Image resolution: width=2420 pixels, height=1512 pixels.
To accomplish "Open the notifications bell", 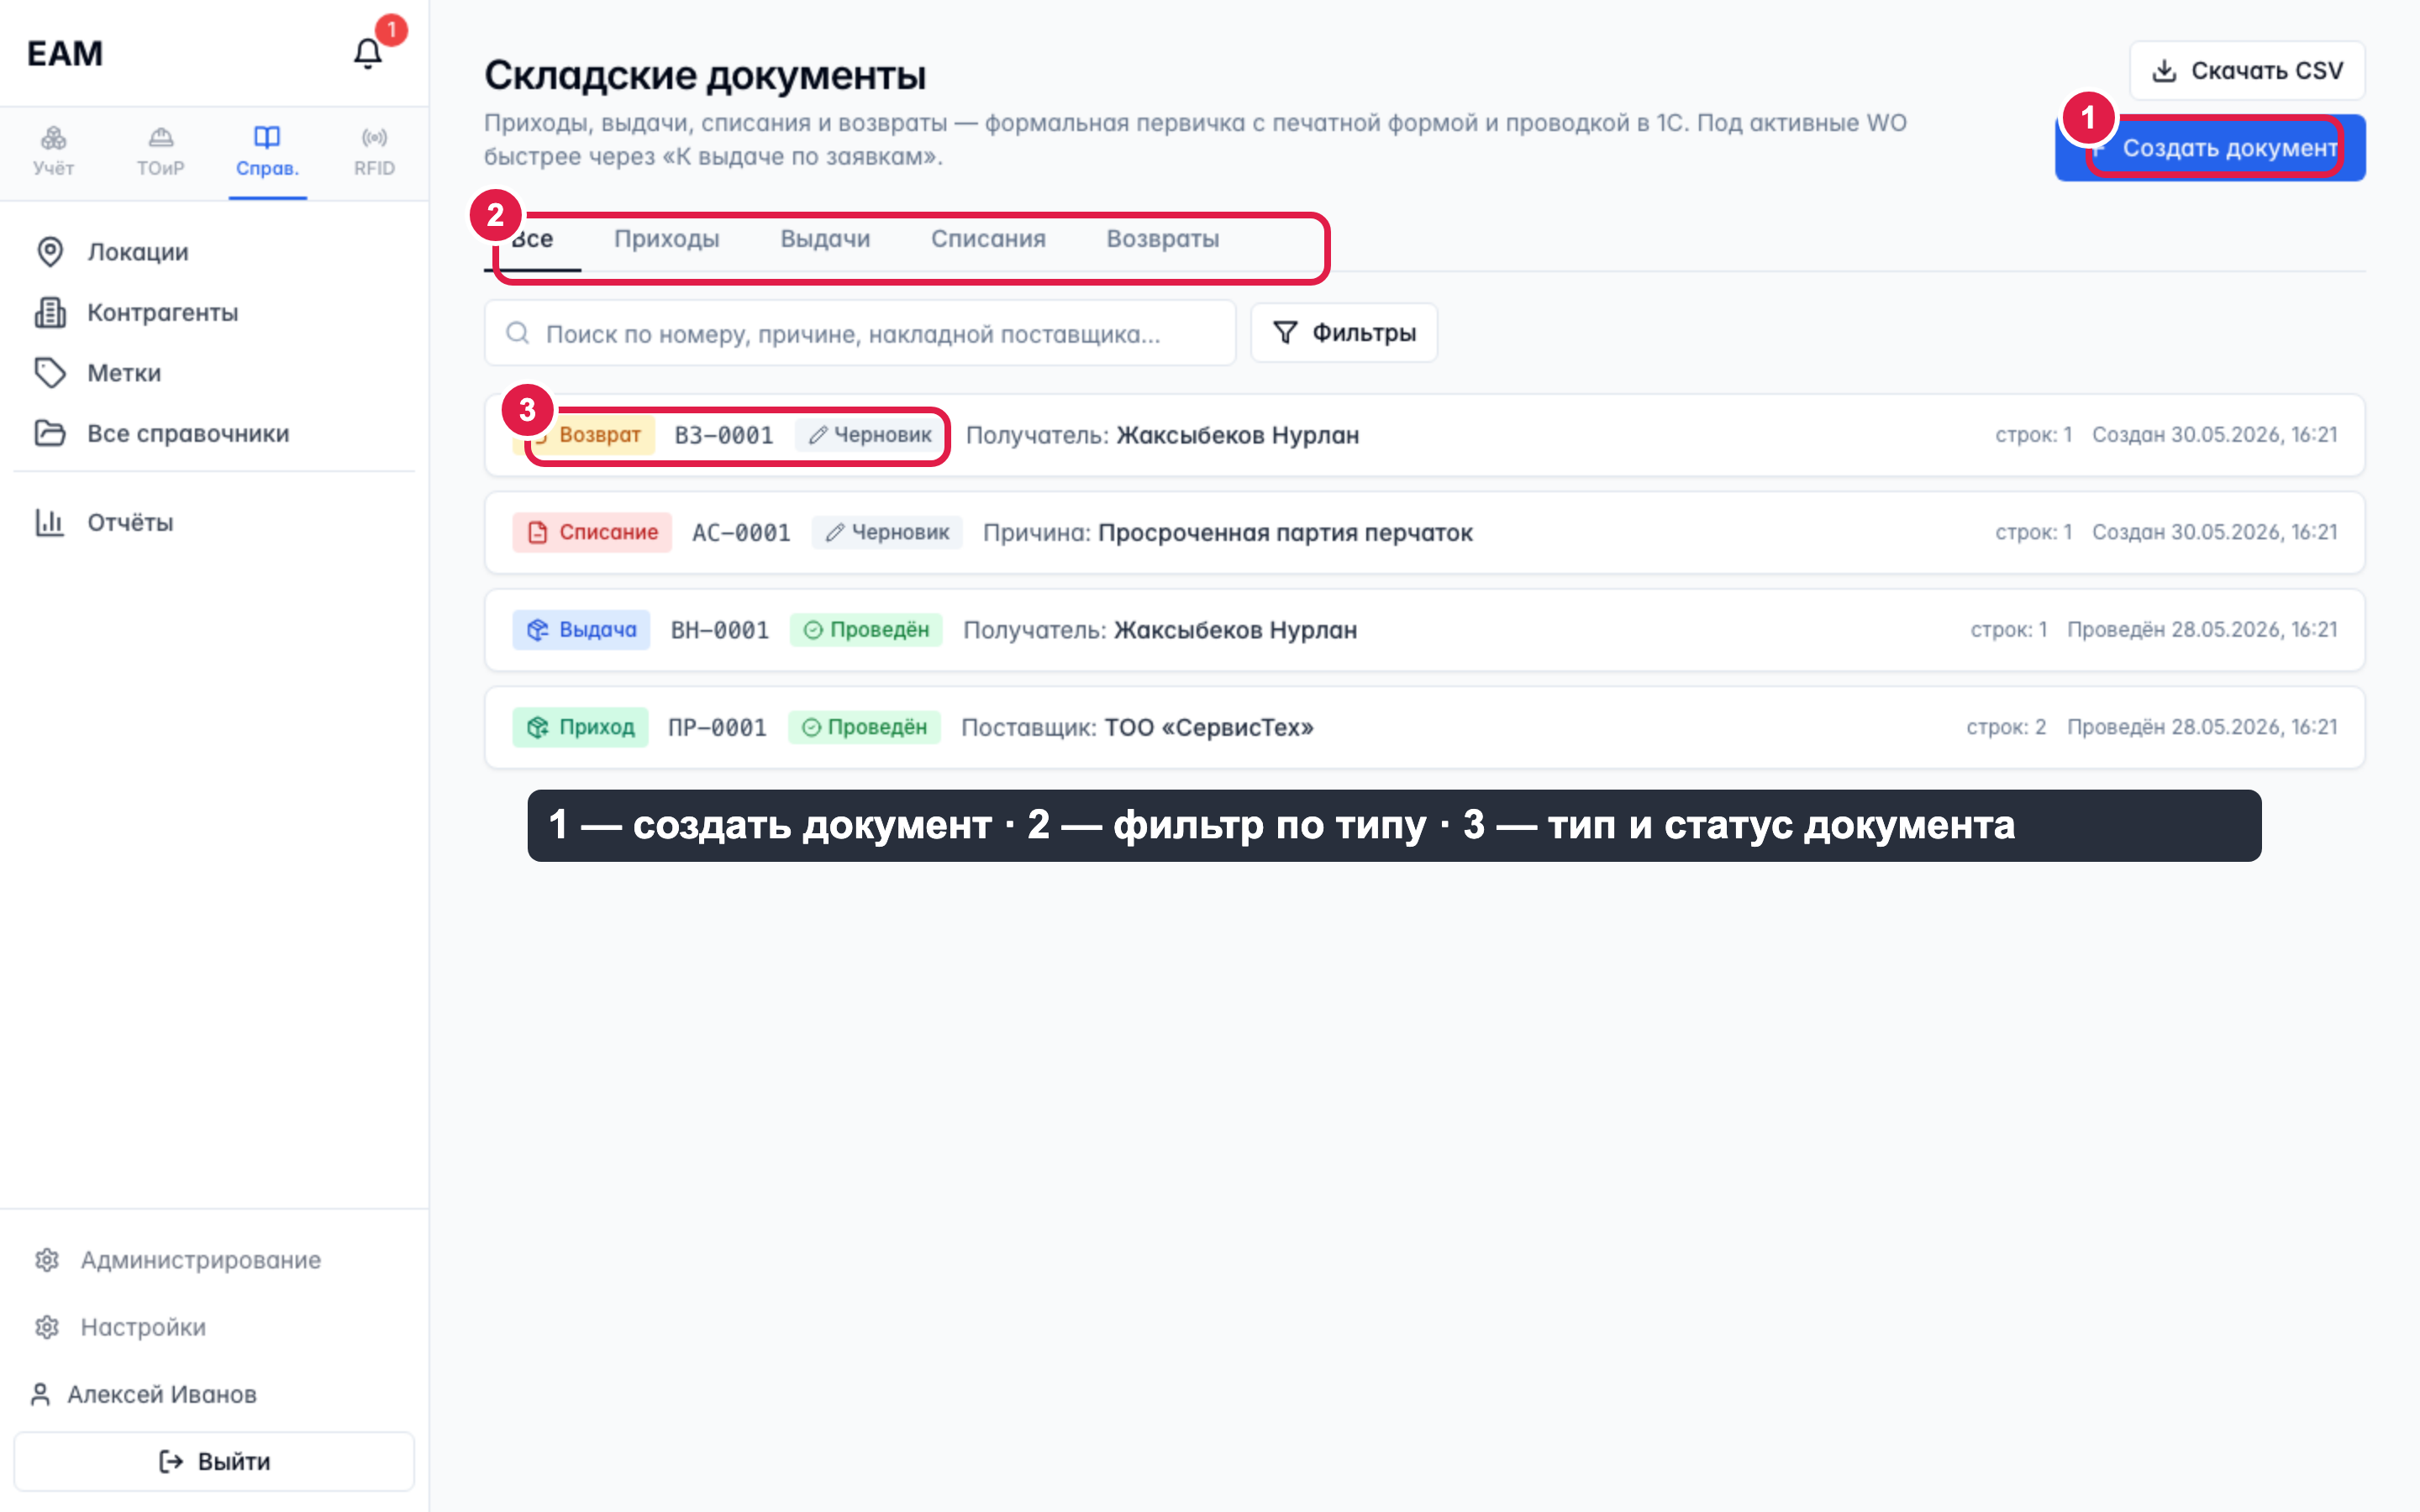I will 368,53.
